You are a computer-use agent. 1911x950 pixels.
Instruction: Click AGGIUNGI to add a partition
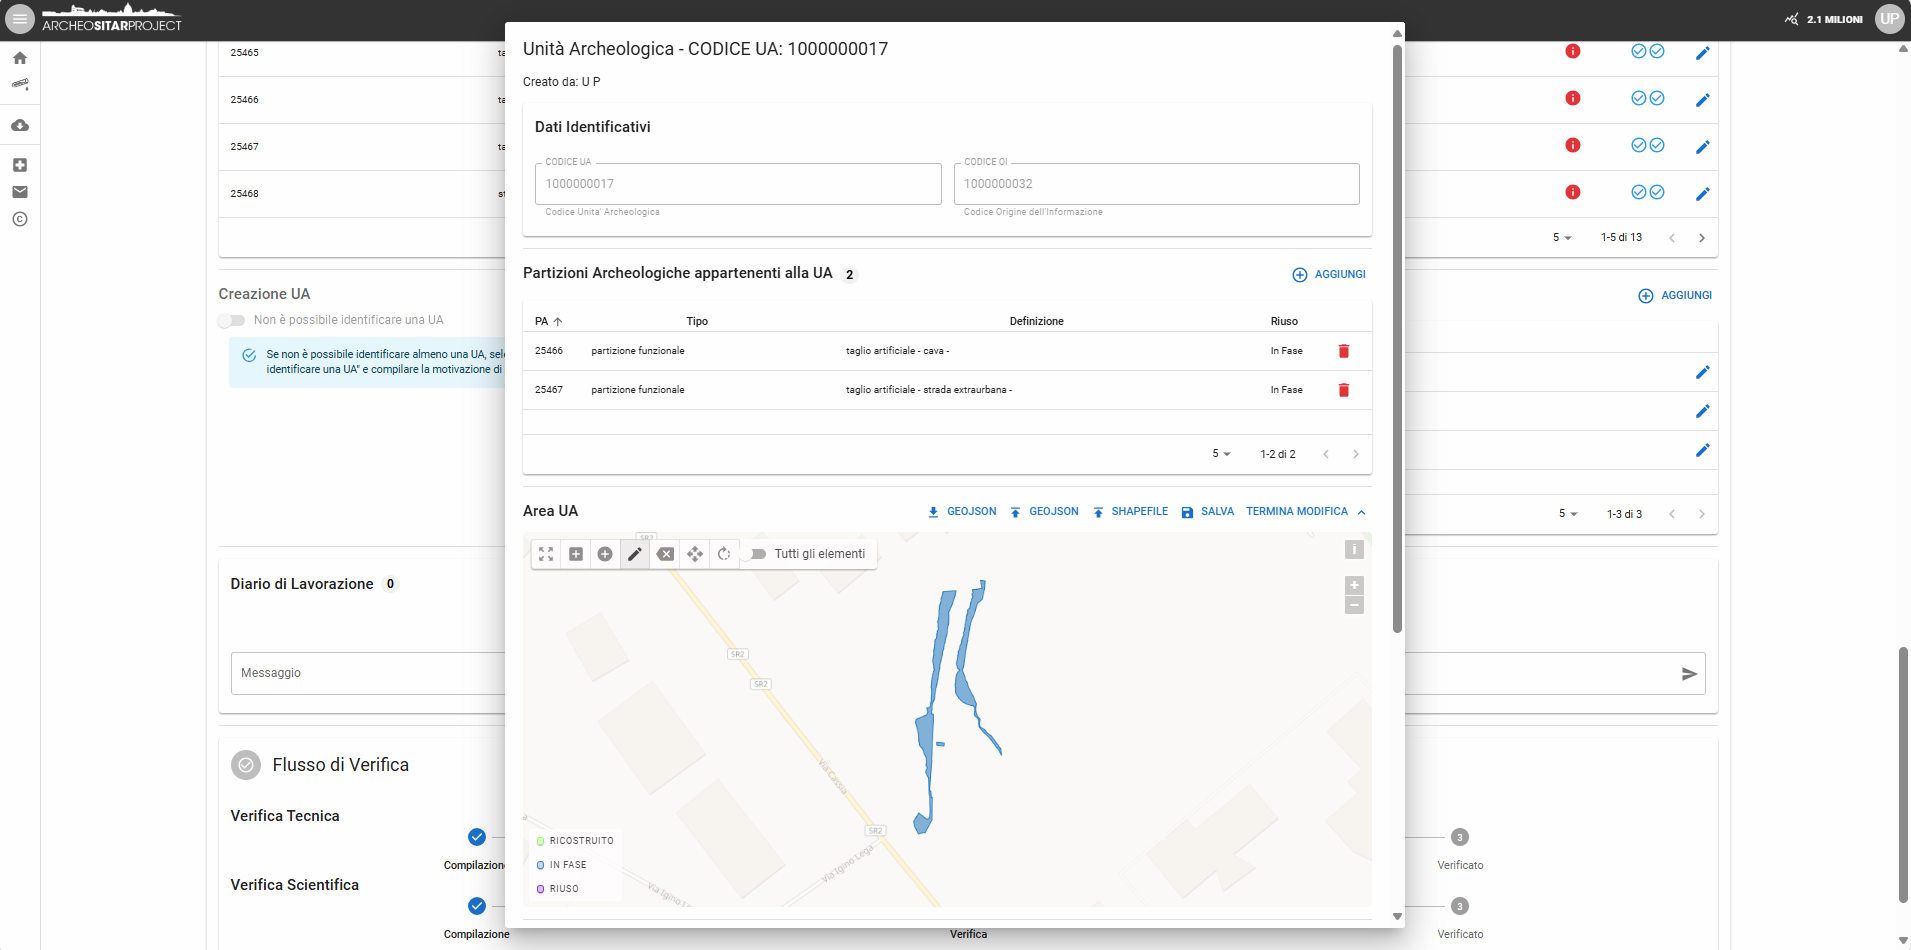(1329, 275)
